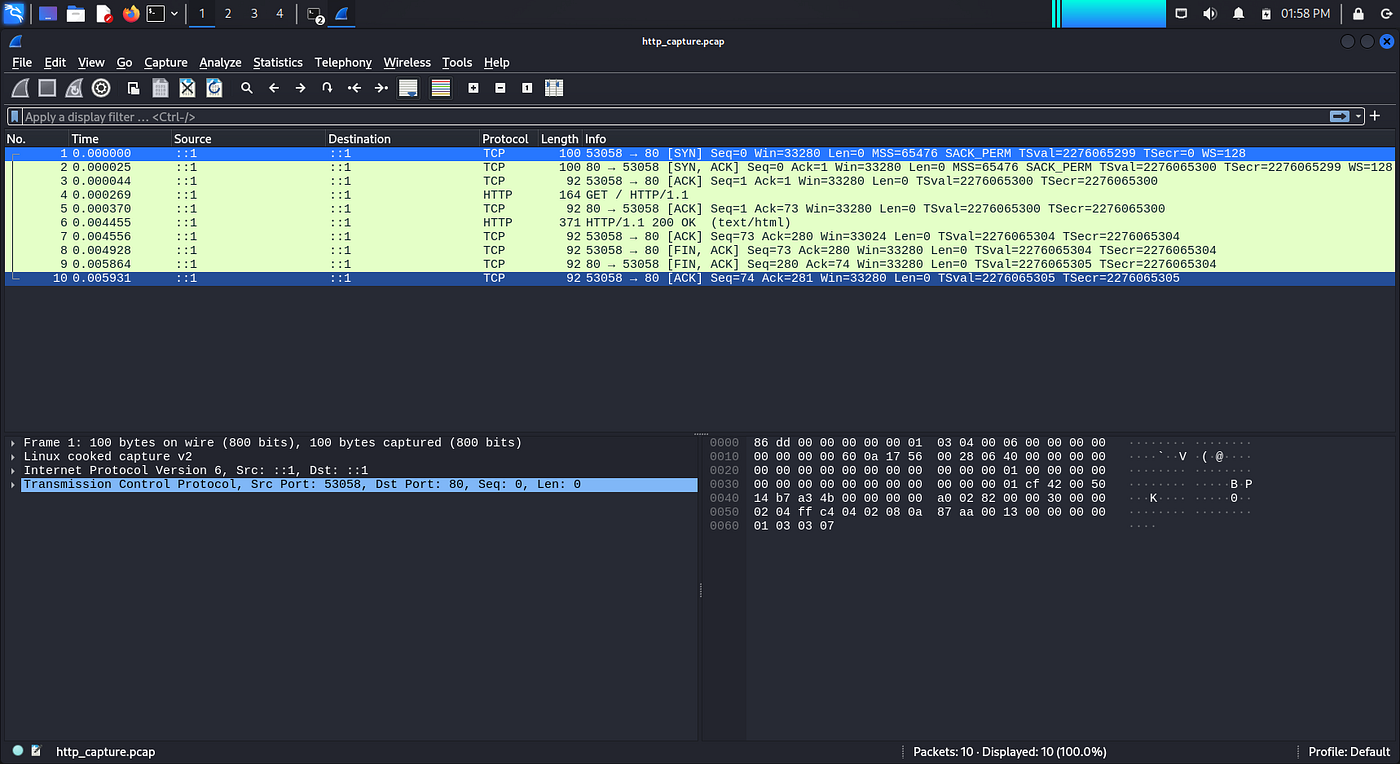Expand Transmission Control Protocol row
Viewport: 1400px width, 764px height.
coord(13,484)
